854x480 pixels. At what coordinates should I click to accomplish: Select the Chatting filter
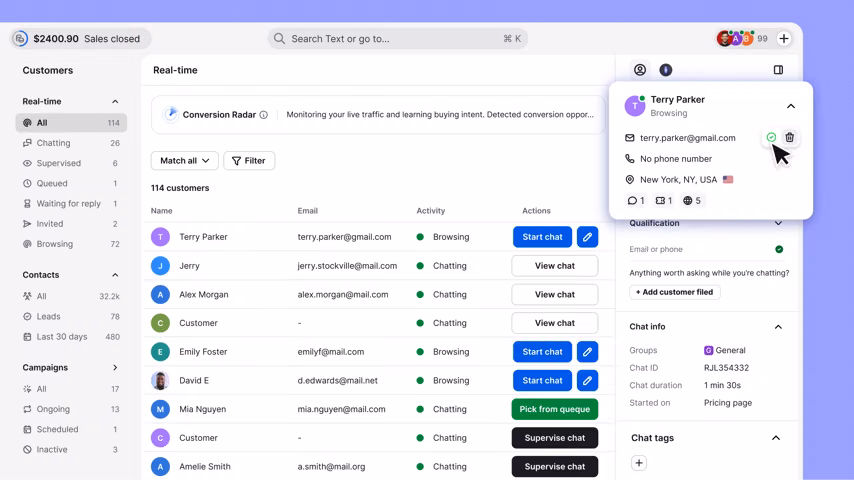pyautogui.click(x=71, y=143)
